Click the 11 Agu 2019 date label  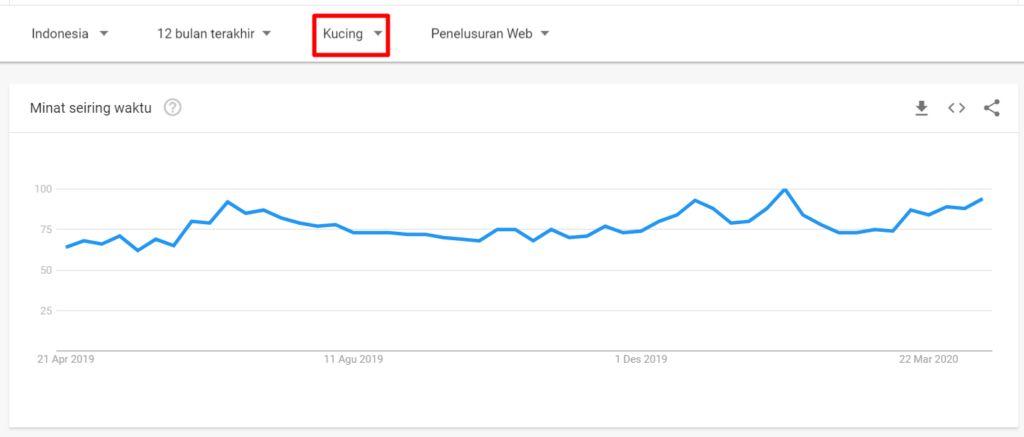coord(354,360)
